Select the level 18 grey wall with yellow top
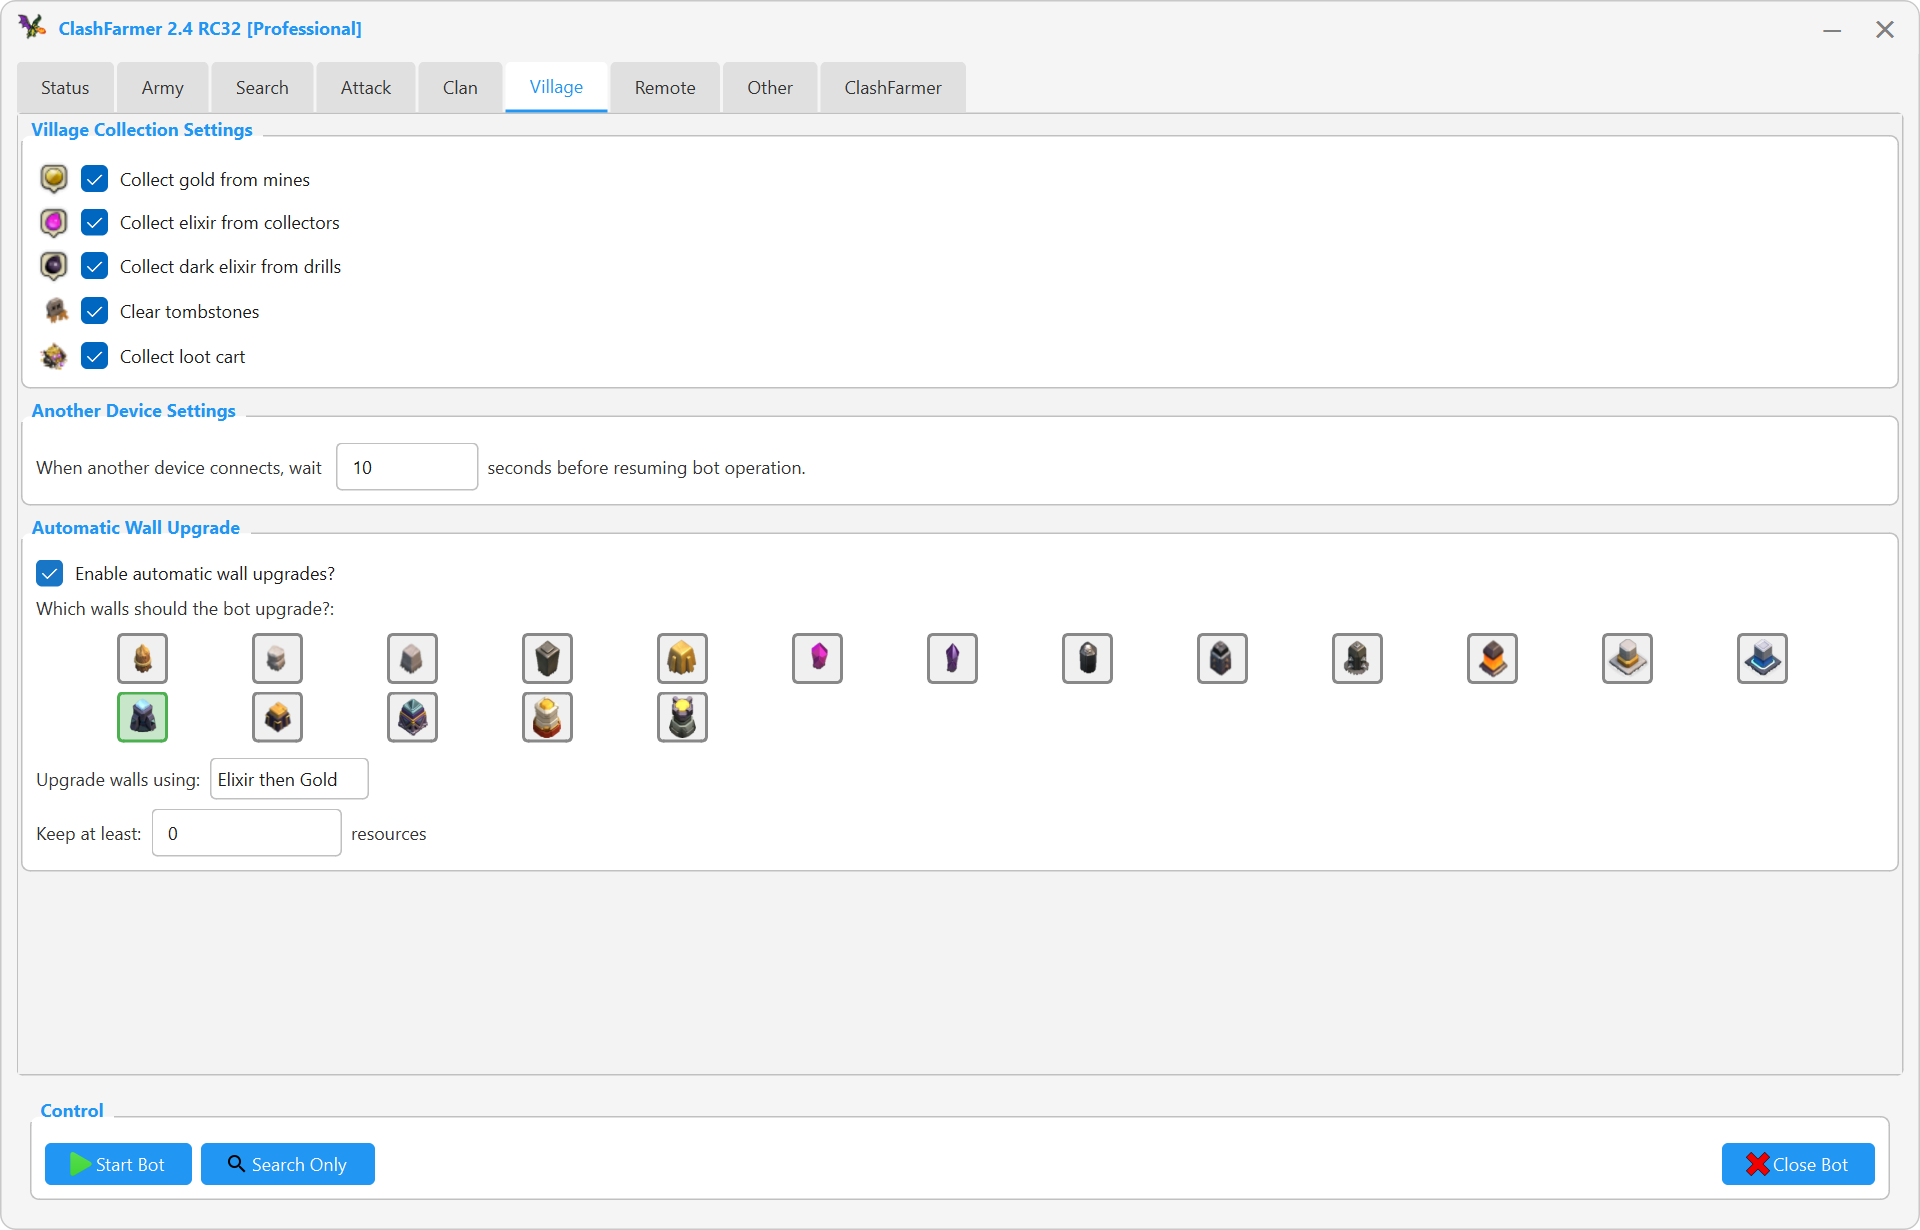 click(x=682, y=717)
